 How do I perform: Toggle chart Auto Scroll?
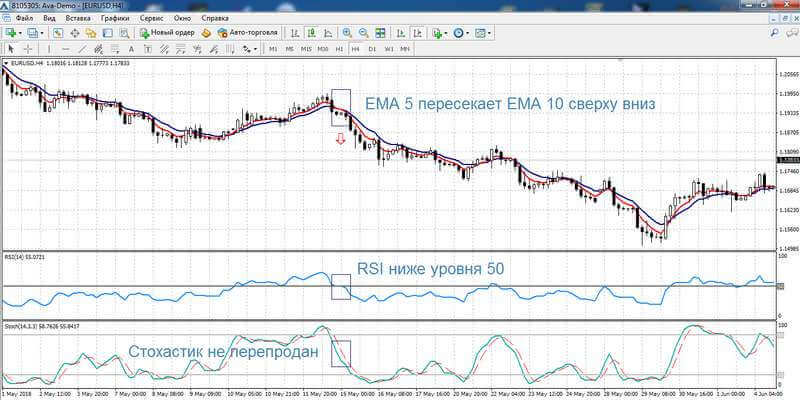(x=401, y=33)
